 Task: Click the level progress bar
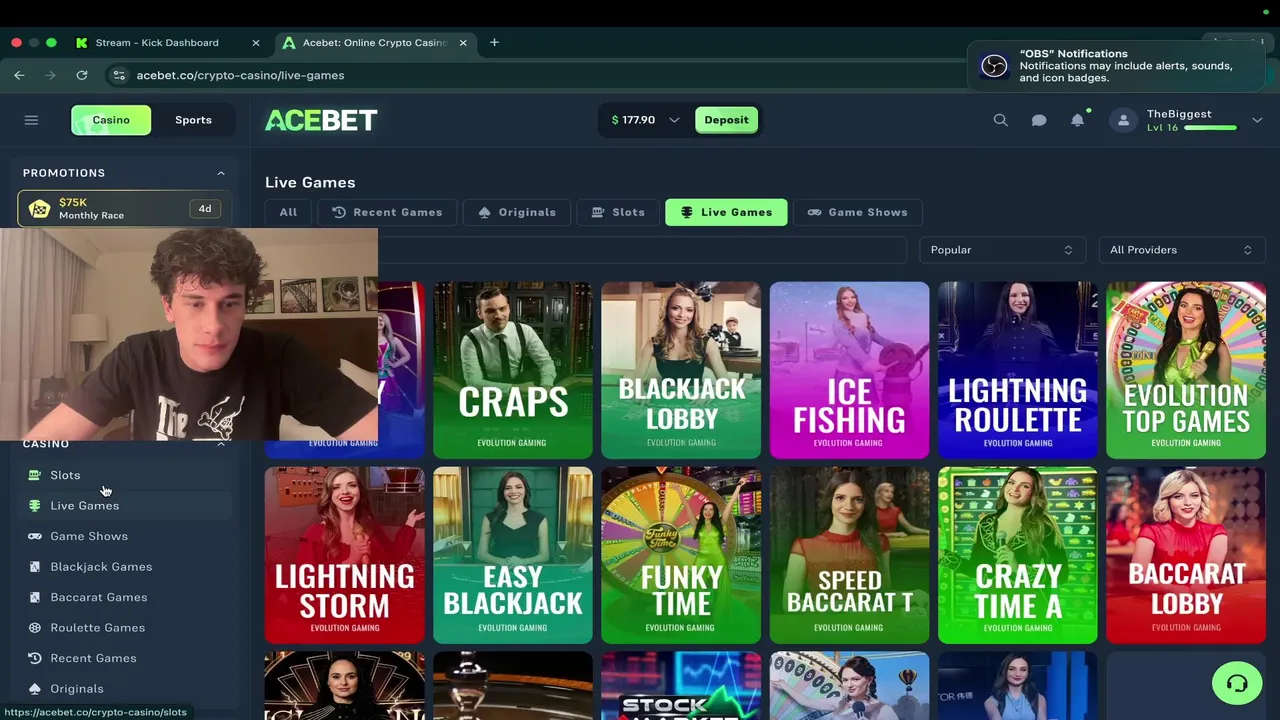coord(1211,128)
